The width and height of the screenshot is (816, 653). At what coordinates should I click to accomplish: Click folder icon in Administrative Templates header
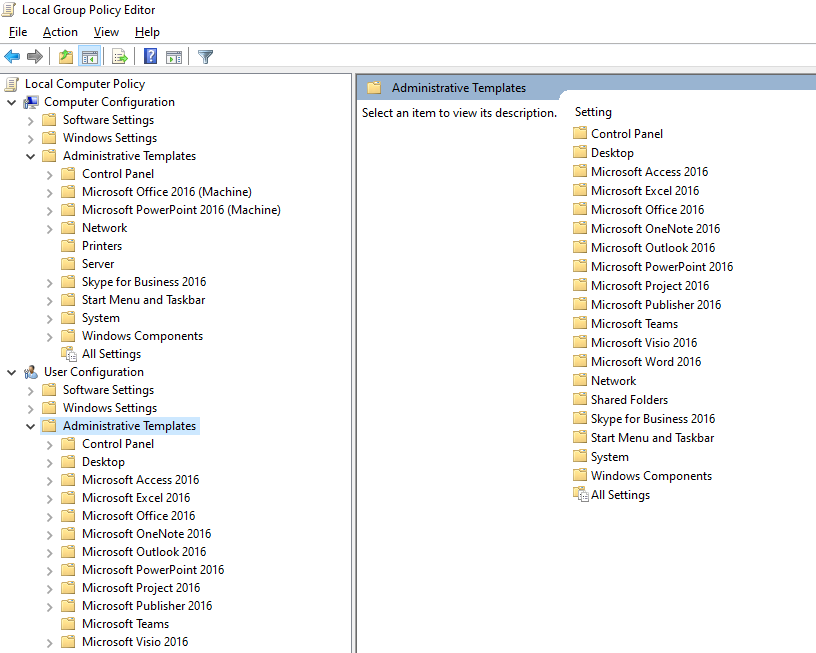coord(374,87)
